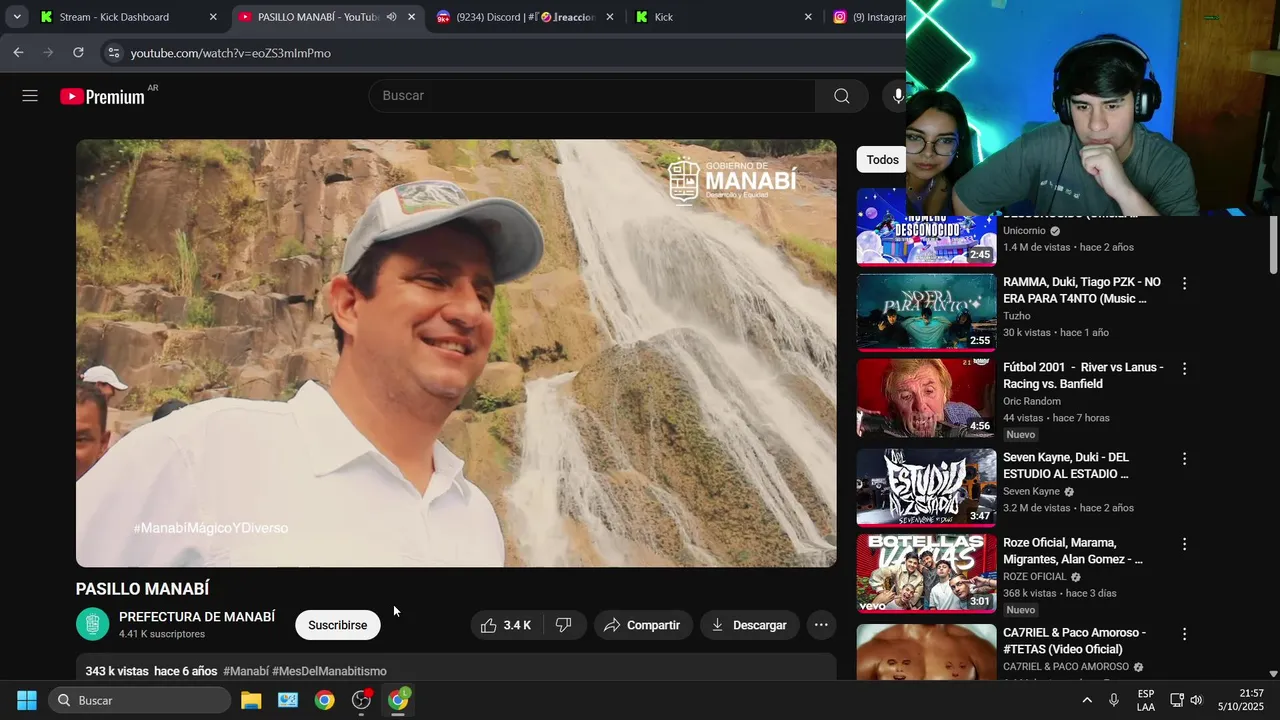Open No Era Para T4nto thumbnail
Image resolution: width=1280 pixels, height=720 pixels.
point(926,312)
